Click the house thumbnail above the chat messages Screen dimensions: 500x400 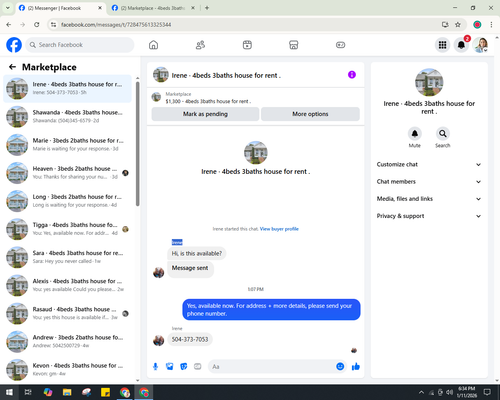tap(256, 153)
